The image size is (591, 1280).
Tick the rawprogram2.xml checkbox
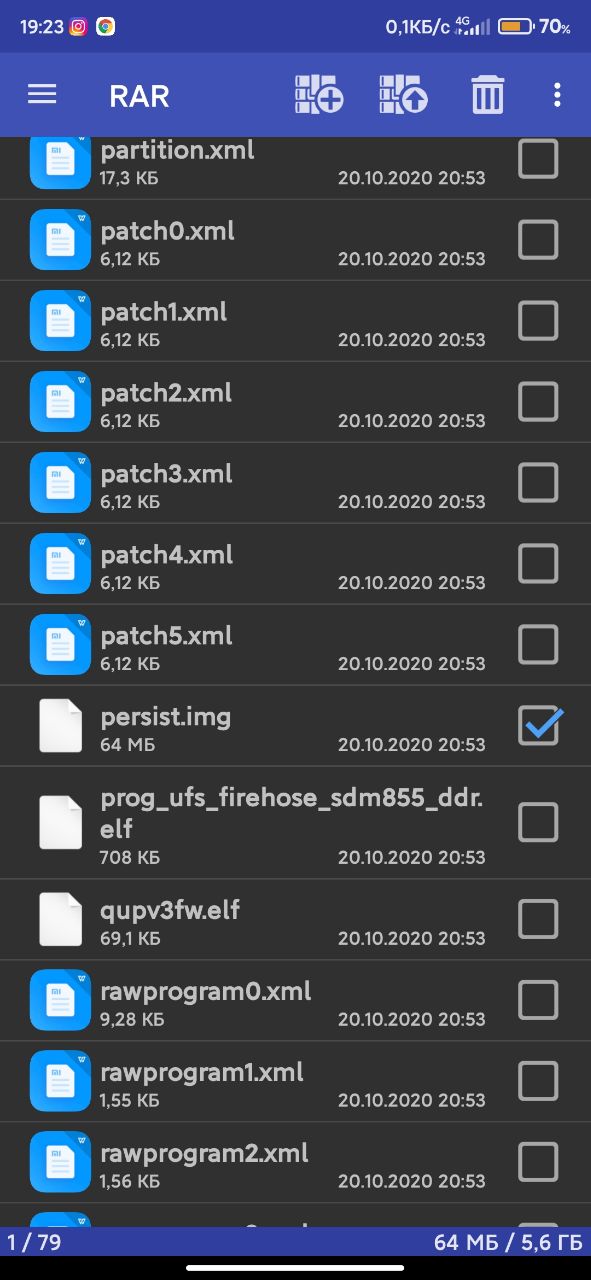tap(538, 1162)
